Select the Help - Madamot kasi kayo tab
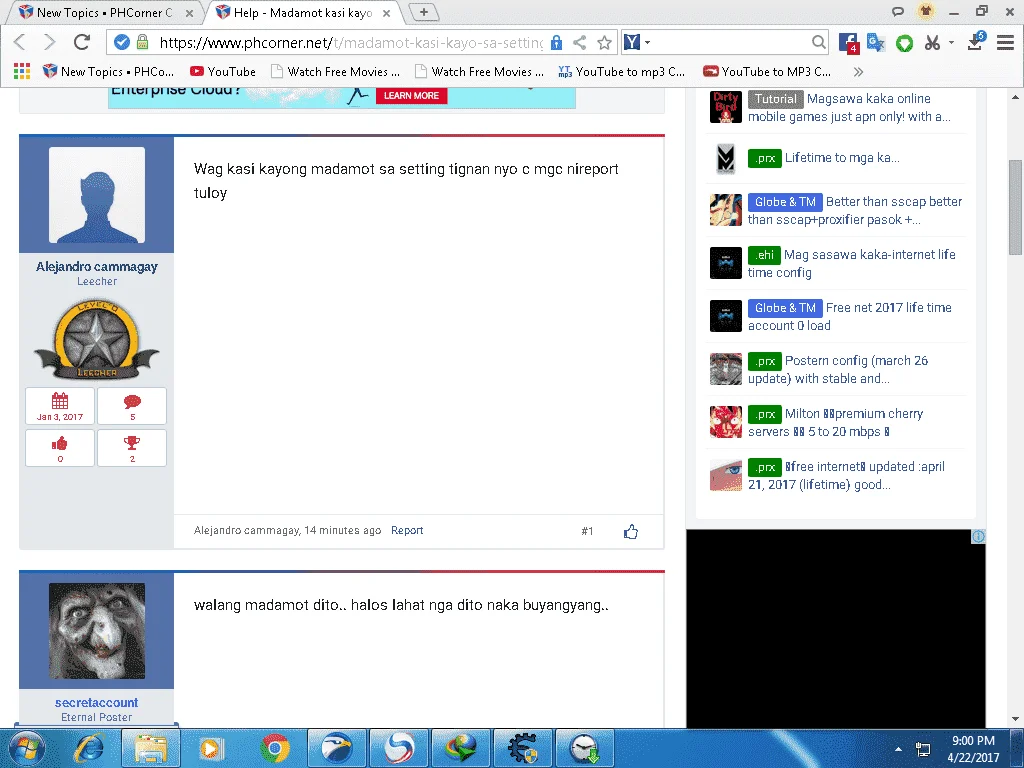Viewport: 1024px width, 768px height. click(x=304, y=12)
